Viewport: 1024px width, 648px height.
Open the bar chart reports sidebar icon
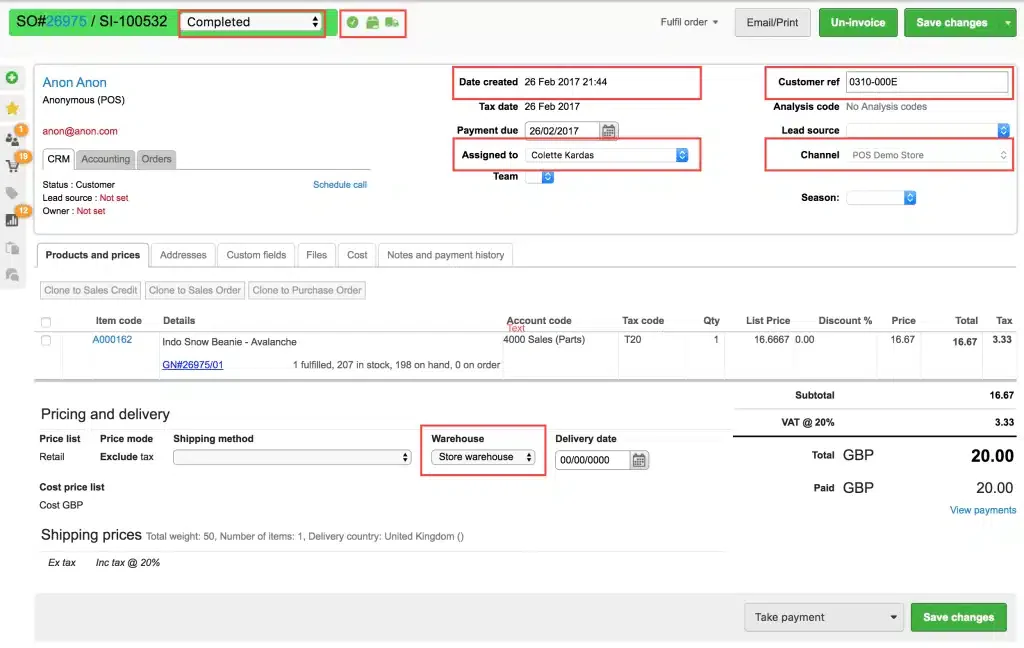(x=12, y=220)
